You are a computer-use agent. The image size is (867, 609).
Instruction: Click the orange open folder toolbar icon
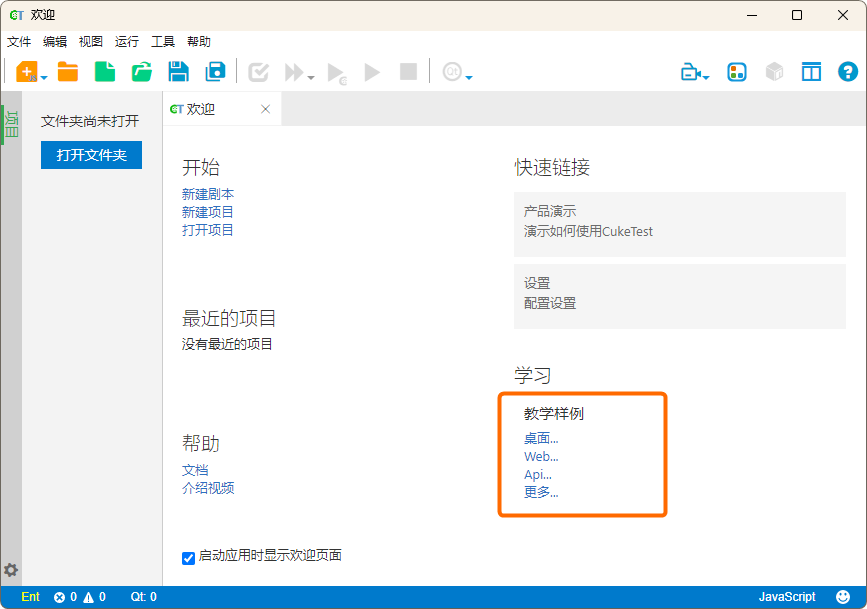pos(68,72)
